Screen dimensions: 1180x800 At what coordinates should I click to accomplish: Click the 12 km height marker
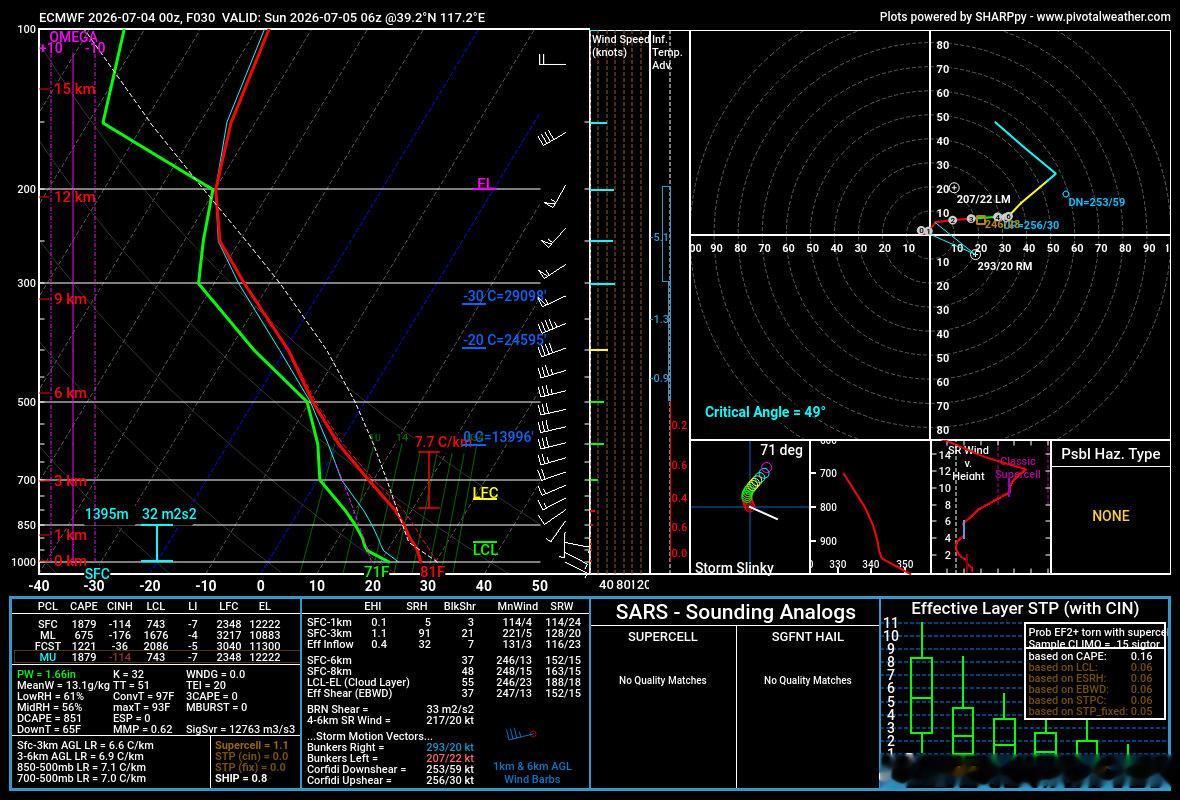click(75, 197)
